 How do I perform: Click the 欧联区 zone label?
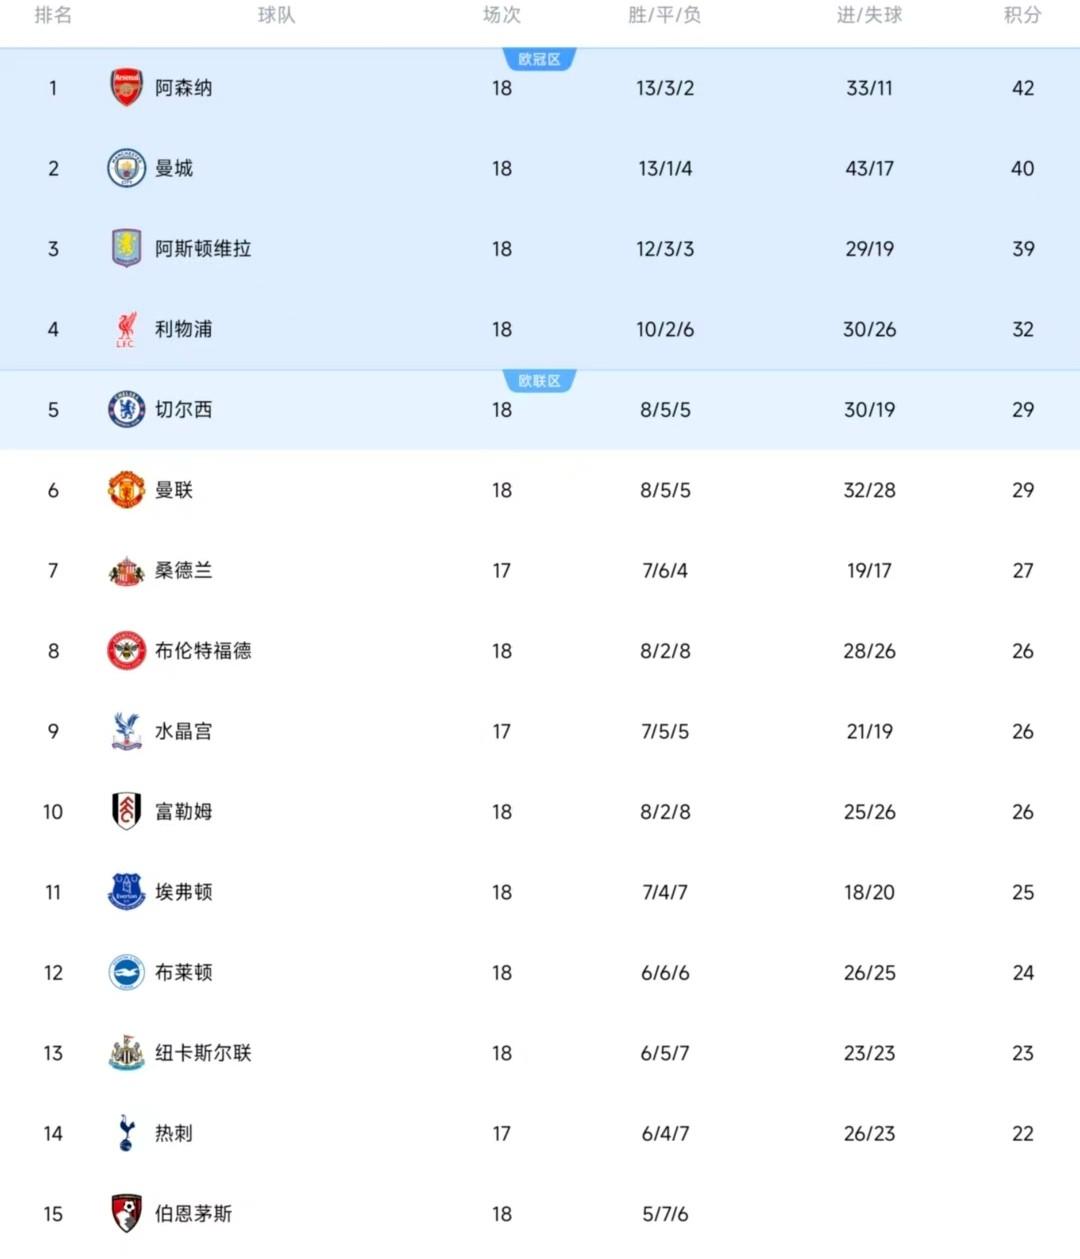539,381
